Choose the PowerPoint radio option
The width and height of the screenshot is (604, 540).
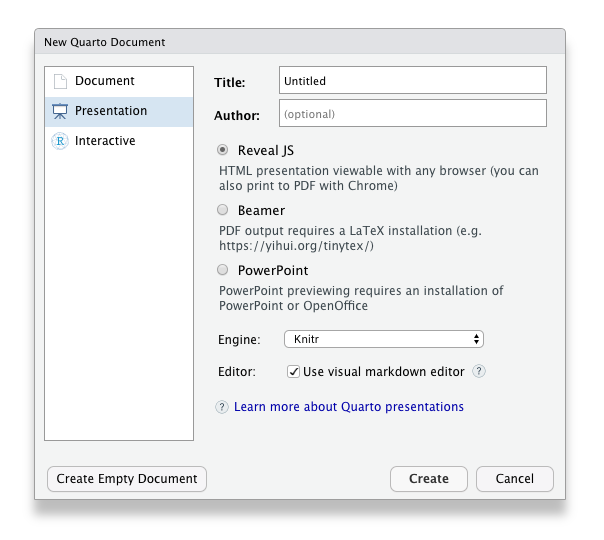tap(222, 270)
